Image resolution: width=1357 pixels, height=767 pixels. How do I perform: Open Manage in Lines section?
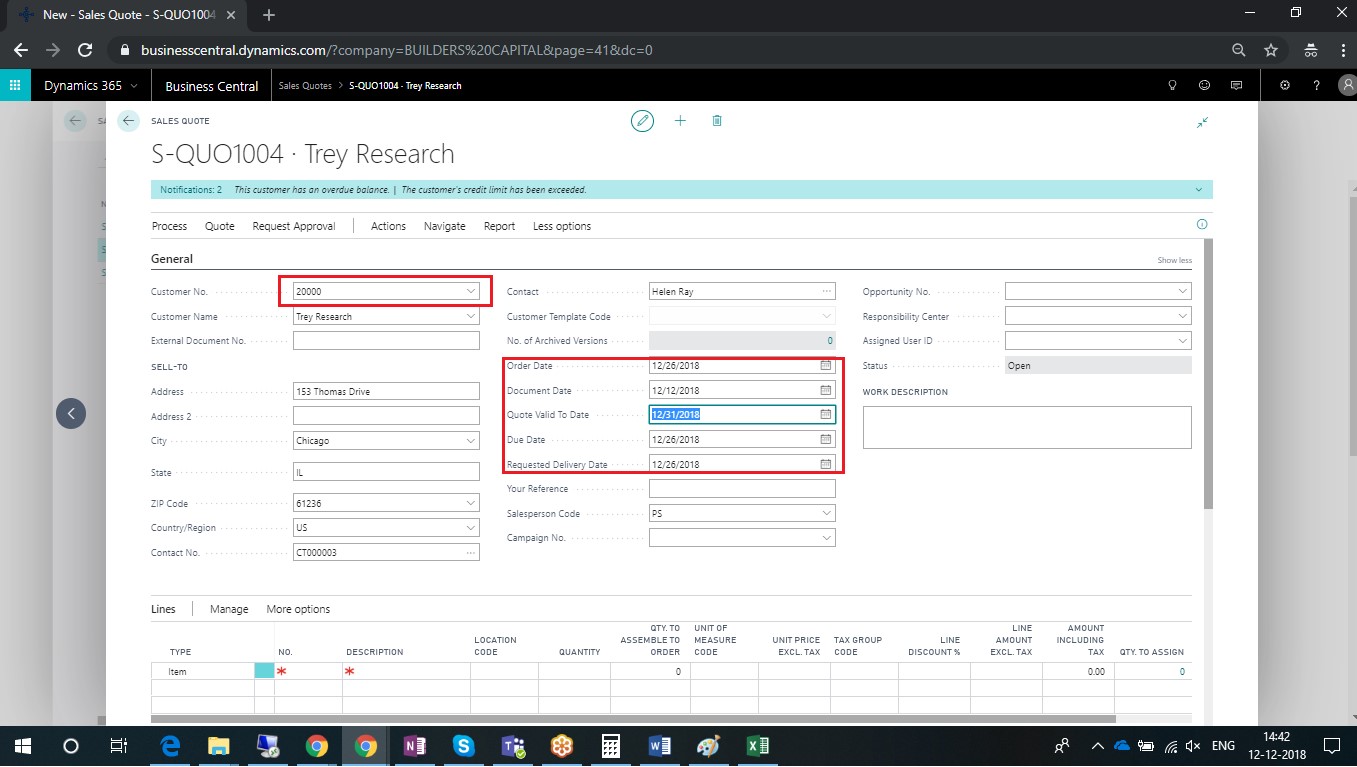coord(229,609)
